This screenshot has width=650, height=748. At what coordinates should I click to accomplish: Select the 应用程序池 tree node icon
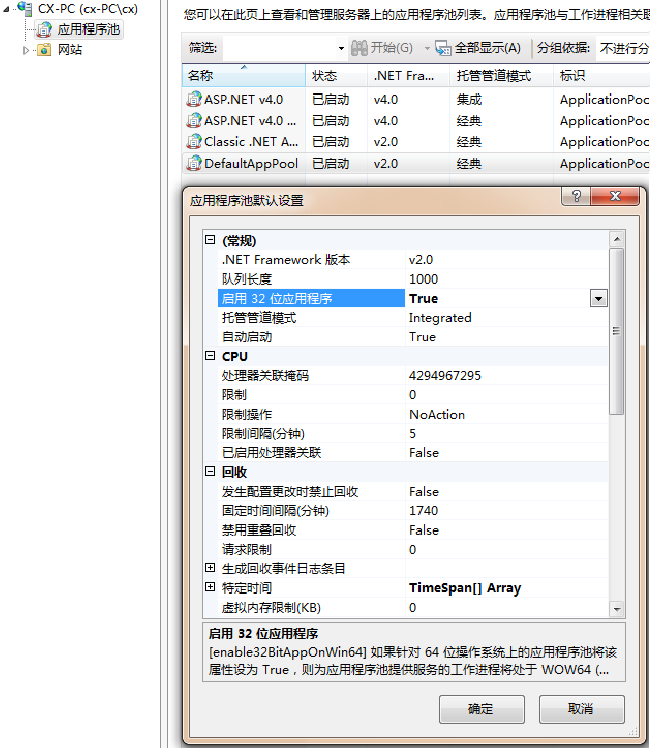[x=44, y=30]
